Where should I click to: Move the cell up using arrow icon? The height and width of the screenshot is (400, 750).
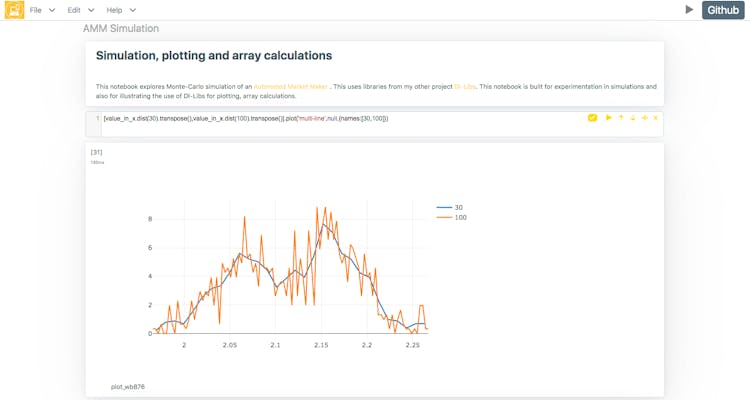(620, 118)
